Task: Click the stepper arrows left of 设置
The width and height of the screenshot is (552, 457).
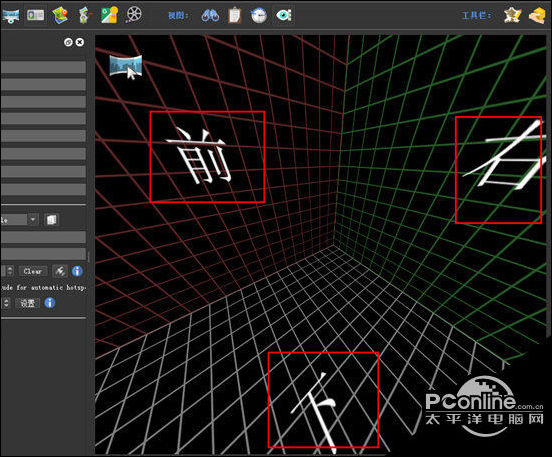Action: pyautogui.click(x=6, y=303)
